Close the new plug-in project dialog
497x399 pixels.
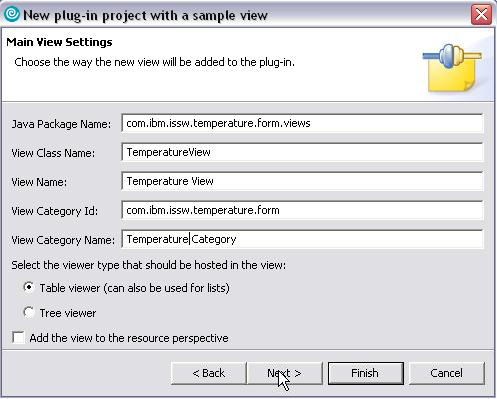481,15
